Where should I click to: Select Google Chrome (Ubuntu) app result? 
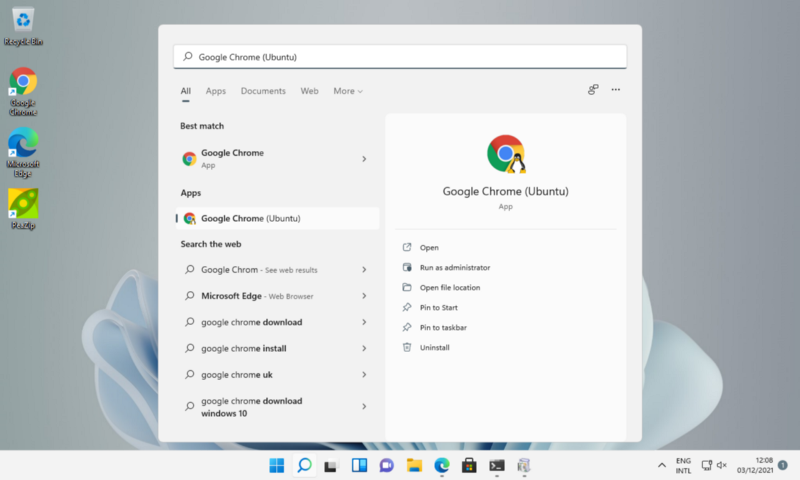[277, 218]
